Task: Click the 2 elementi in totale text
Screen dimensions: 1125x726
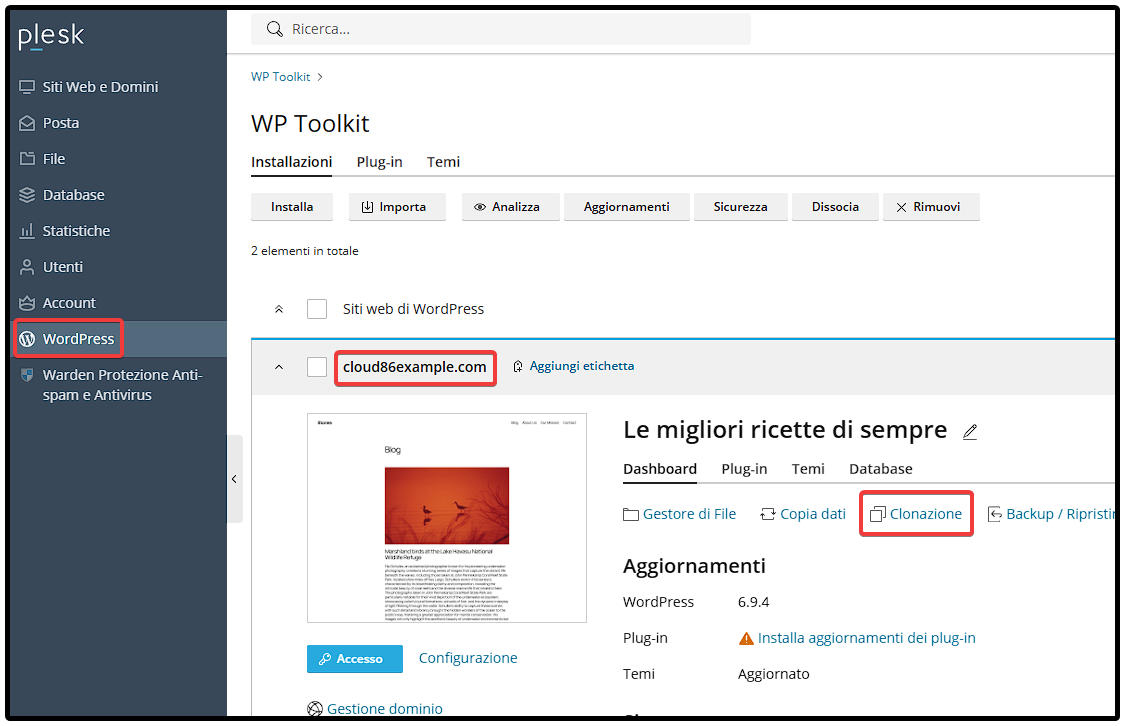Action: coord(305,251)
